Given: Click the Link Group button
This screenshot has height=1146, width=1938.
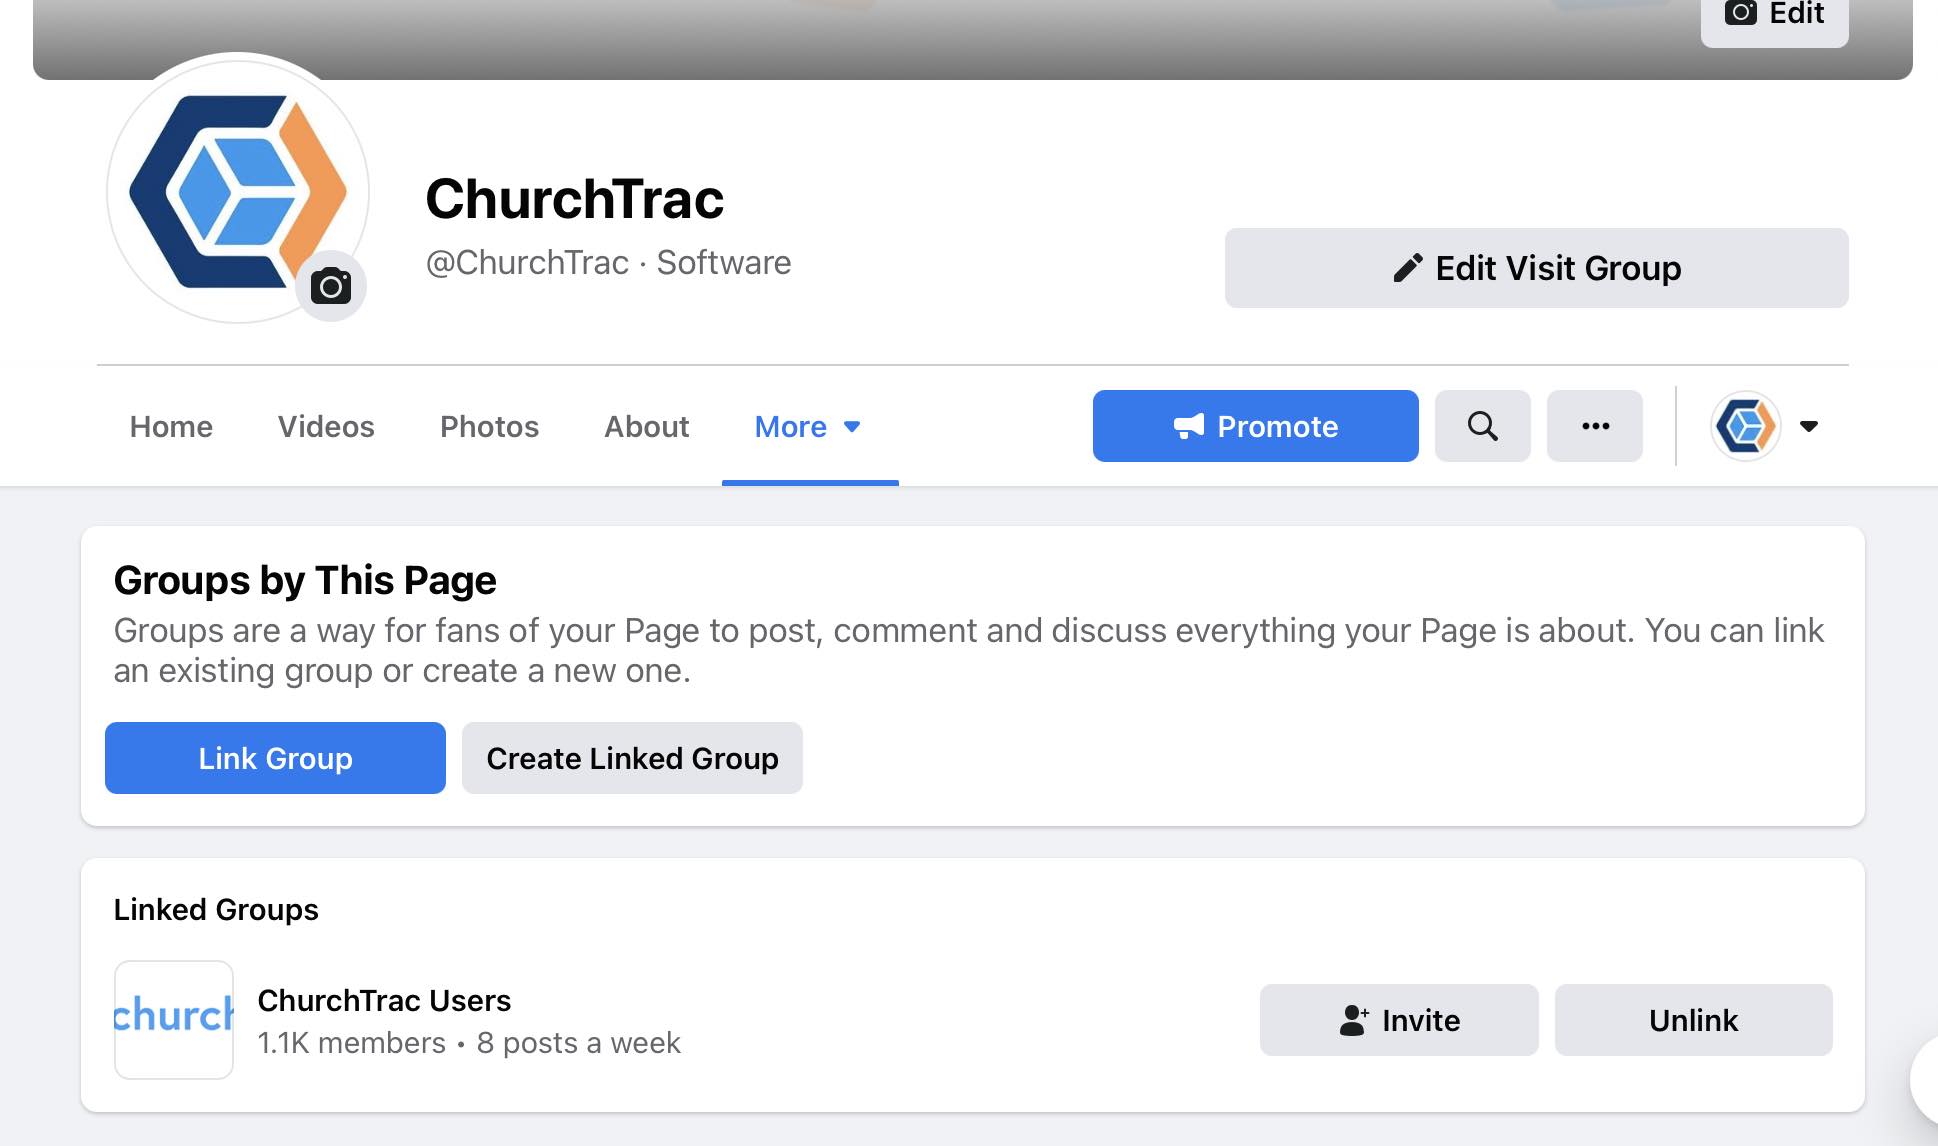Looking at the screenshot, I should tap(275, 758).
